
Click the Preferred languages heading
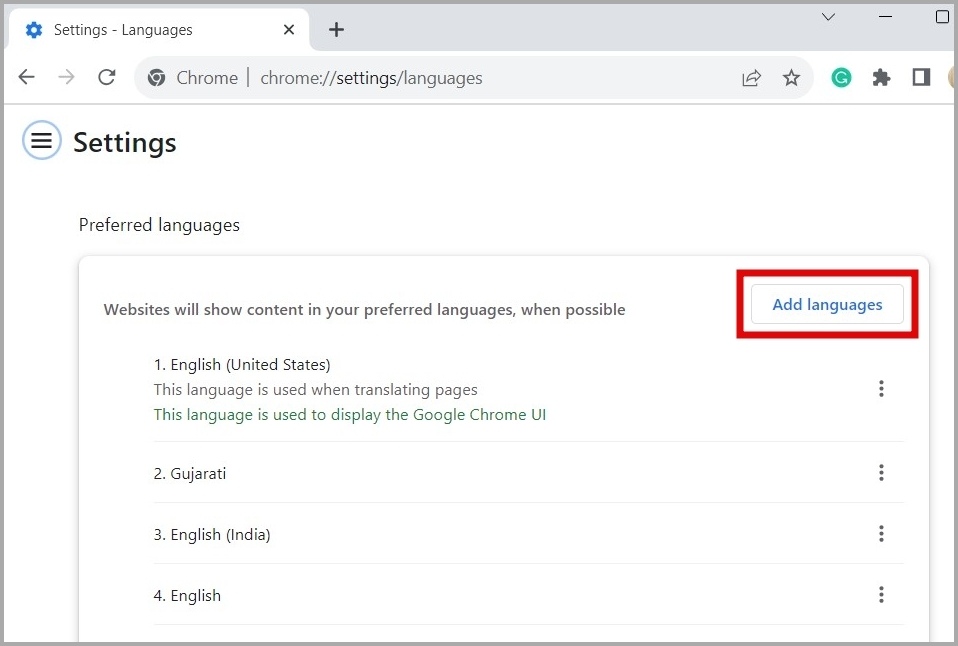pyautogui.click(x=159, y=225)
